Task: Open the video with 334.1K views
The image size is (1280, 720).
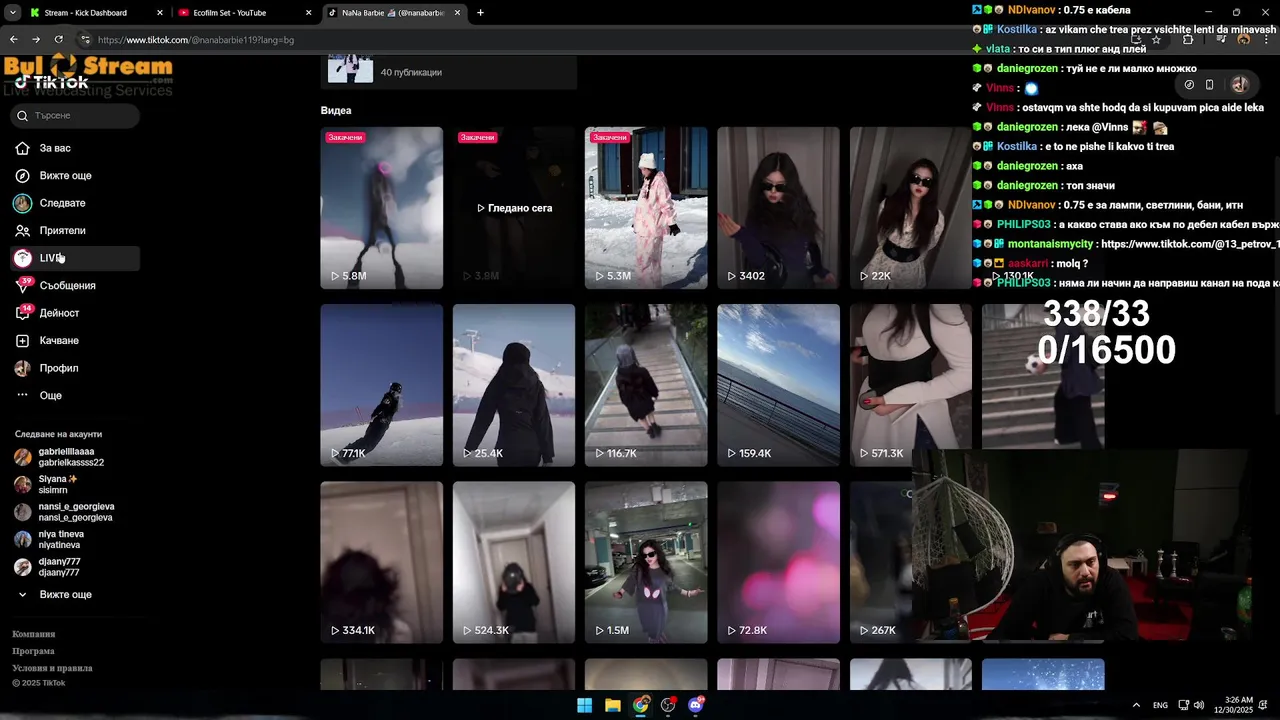Action: 381,562
